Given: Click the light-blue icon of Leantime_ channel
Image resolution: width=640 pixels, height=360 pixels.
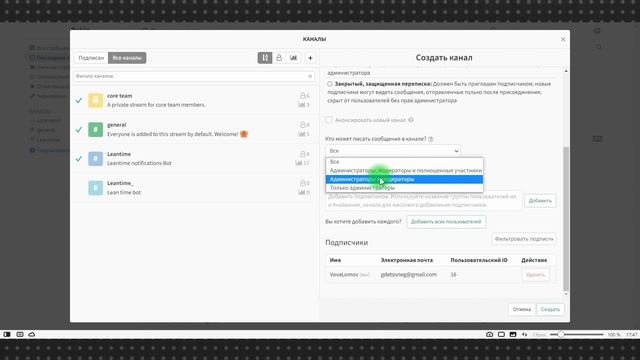Looking at the screenshot, I should tap(96, 188).
